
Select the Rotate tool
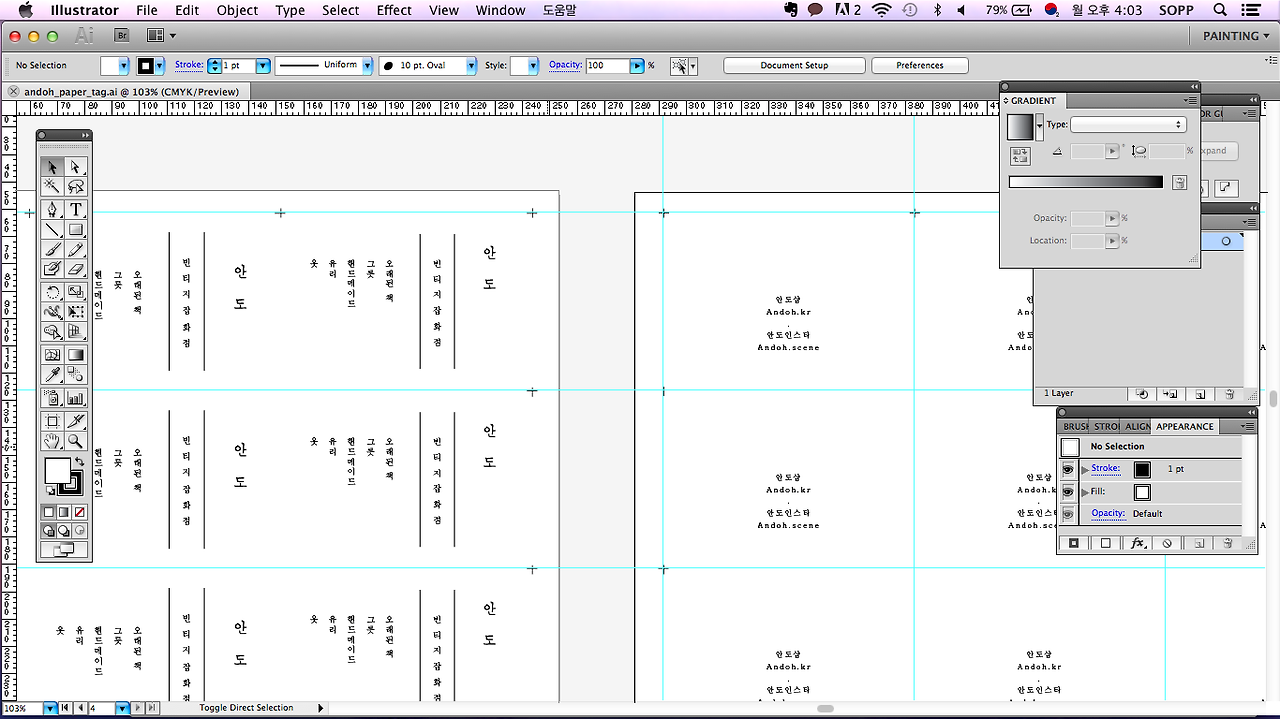click(x=53, y=292)
